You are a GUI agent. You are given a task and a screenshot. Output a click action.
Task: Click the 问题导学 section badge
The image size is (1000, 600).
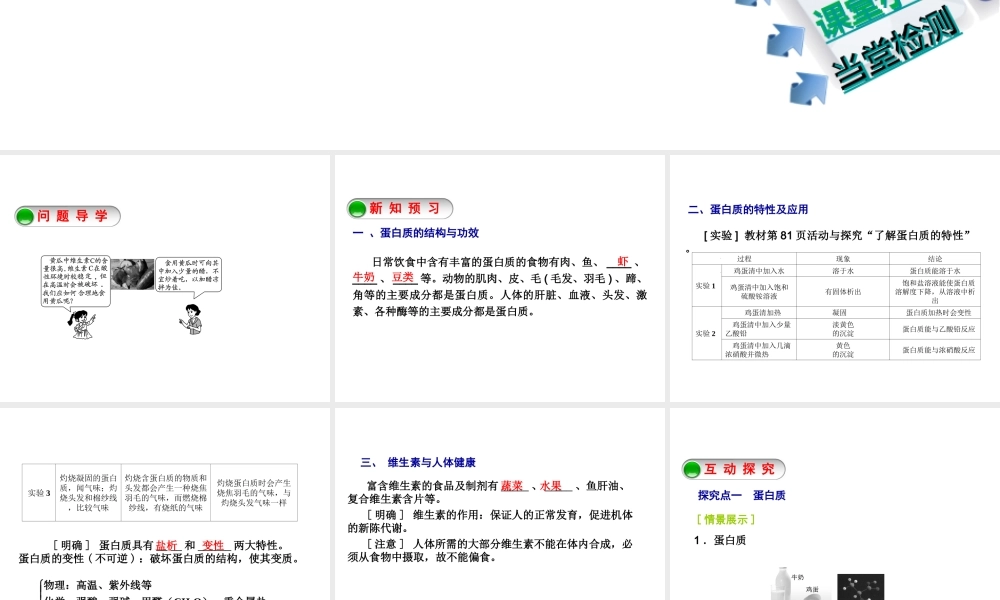click(x=68, y=216)
